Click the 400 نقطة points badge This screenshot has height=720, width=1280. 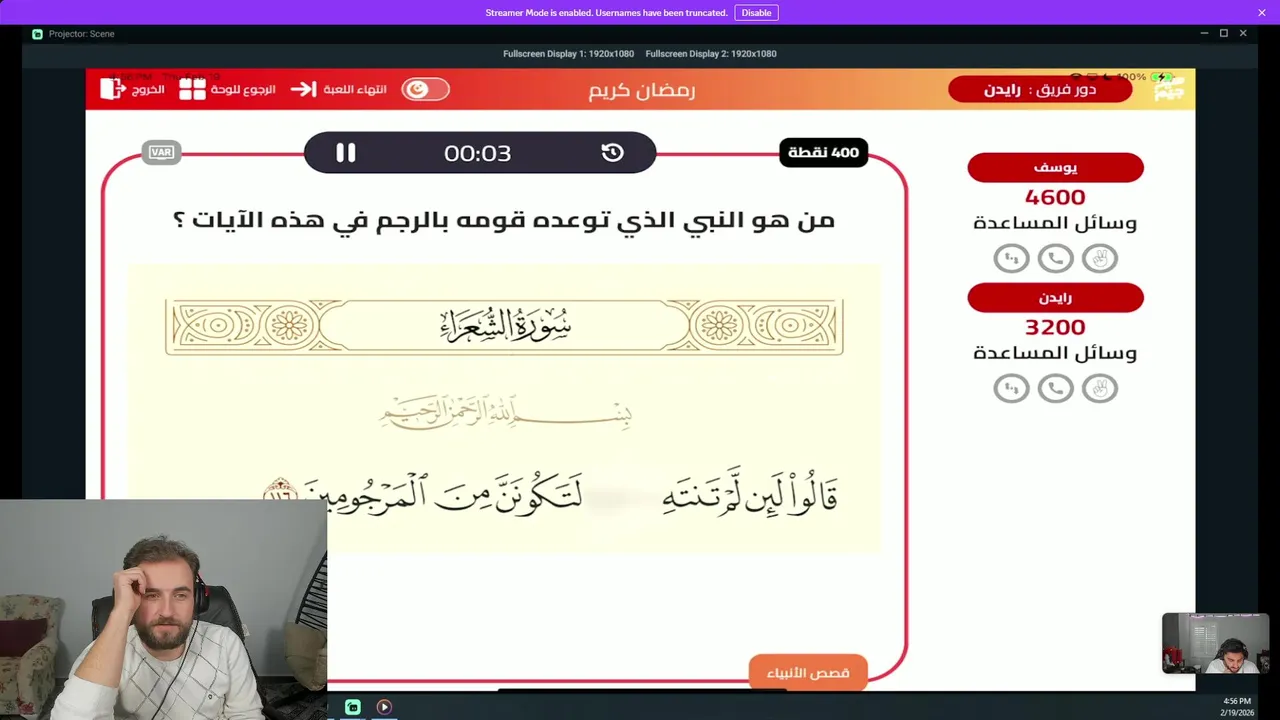[x=823, y=152]
